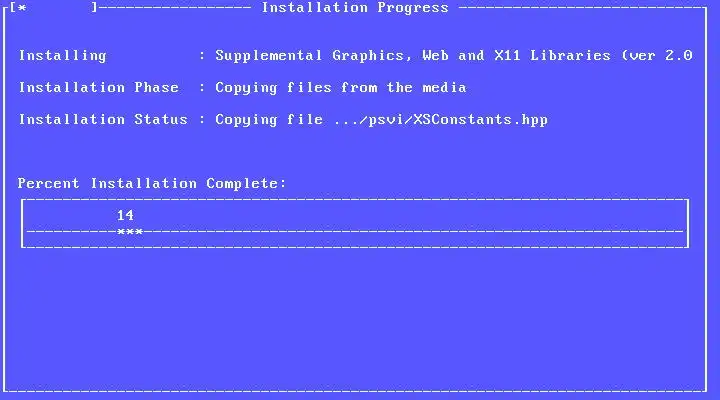Click the word 'Progress' in the title
The width and height of the screenshot is (720, 400).
[x=413, y=8]
